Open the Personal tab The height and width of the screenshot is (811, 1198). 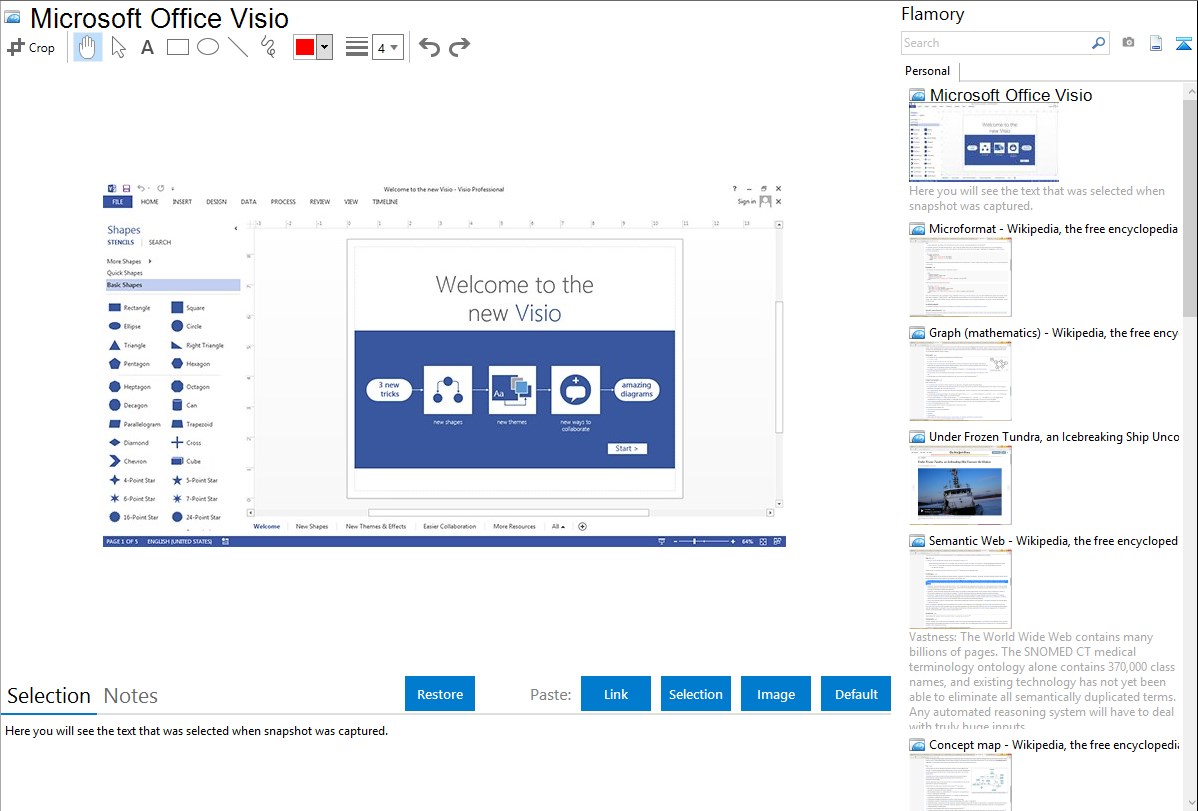coord(927,71)
